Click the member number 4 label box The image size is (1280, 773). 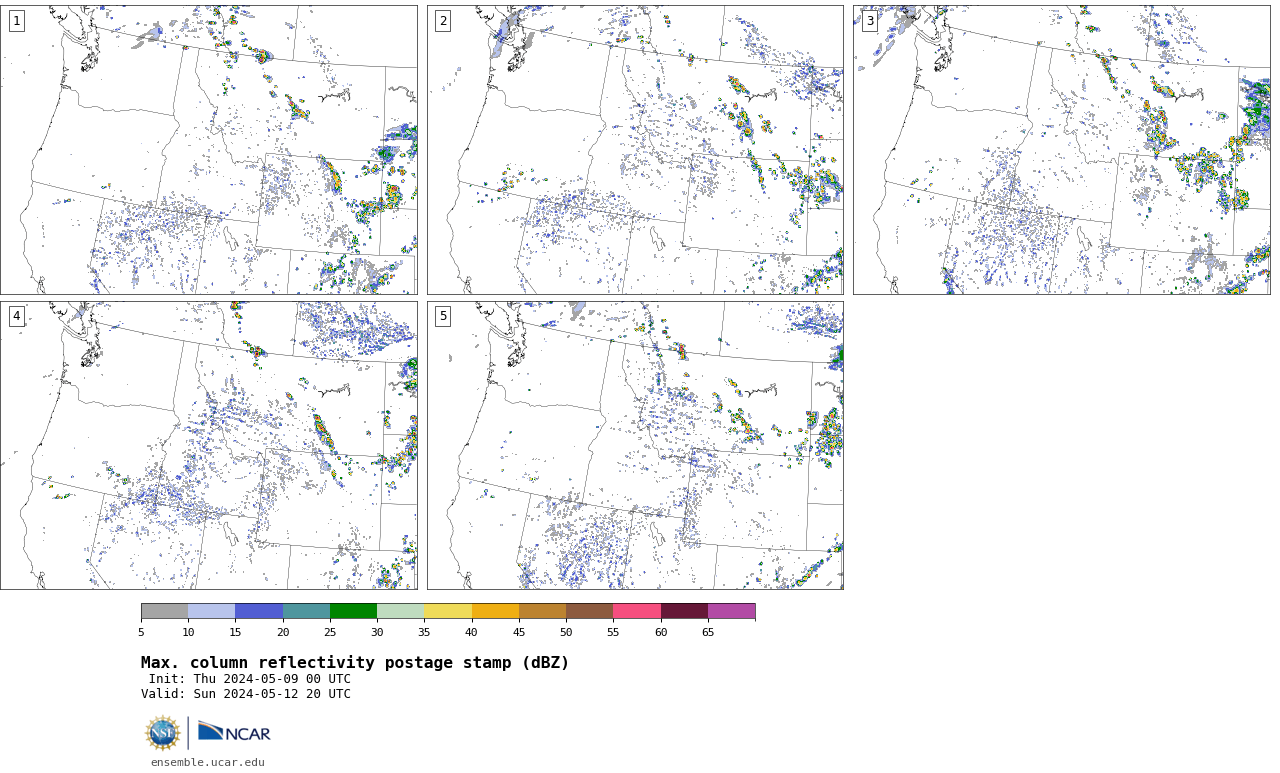coord(16,316)
